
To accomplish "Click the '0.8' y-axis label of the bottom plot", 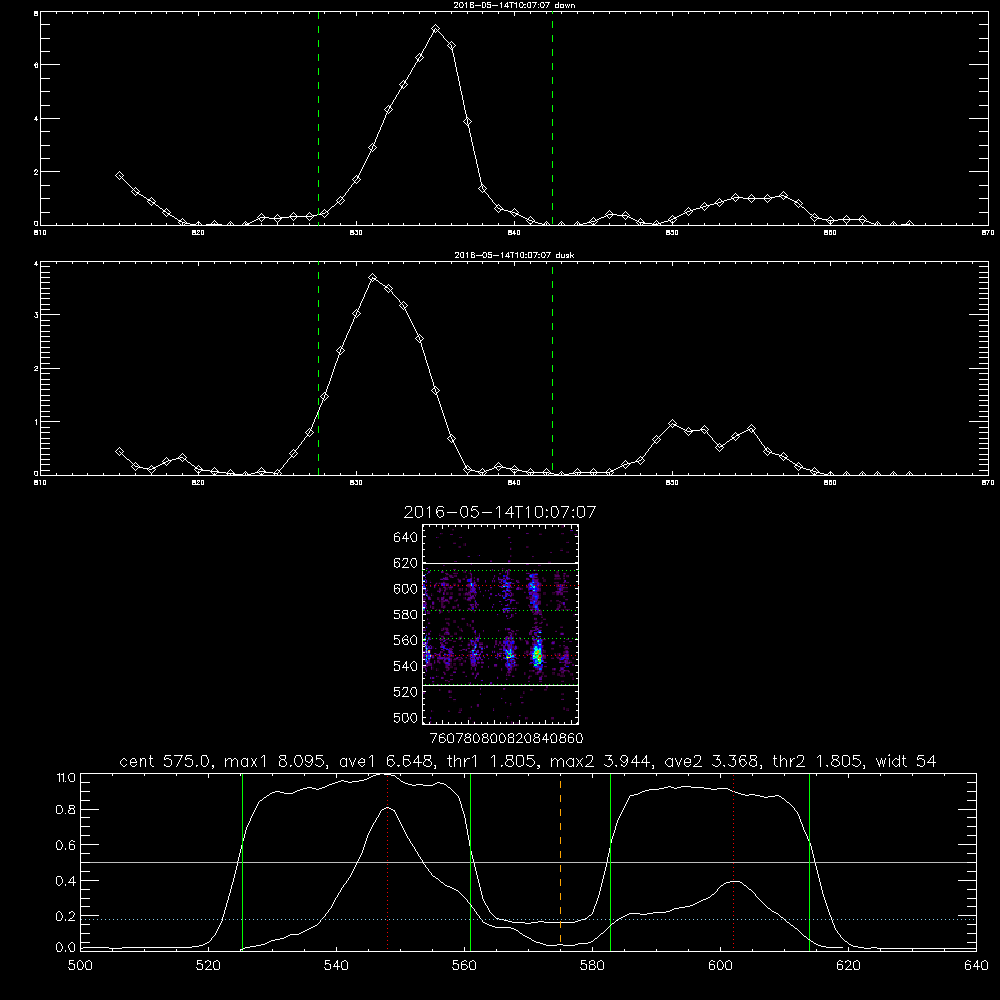I will pos(66,809).
